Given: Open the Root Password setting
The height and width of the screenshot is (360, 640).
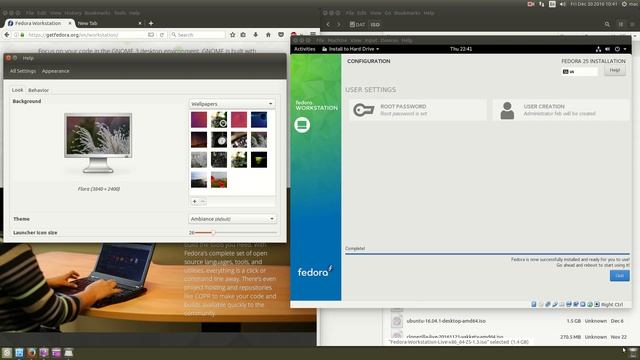Looking at the screenshot, I should click(x=418, y=110).
